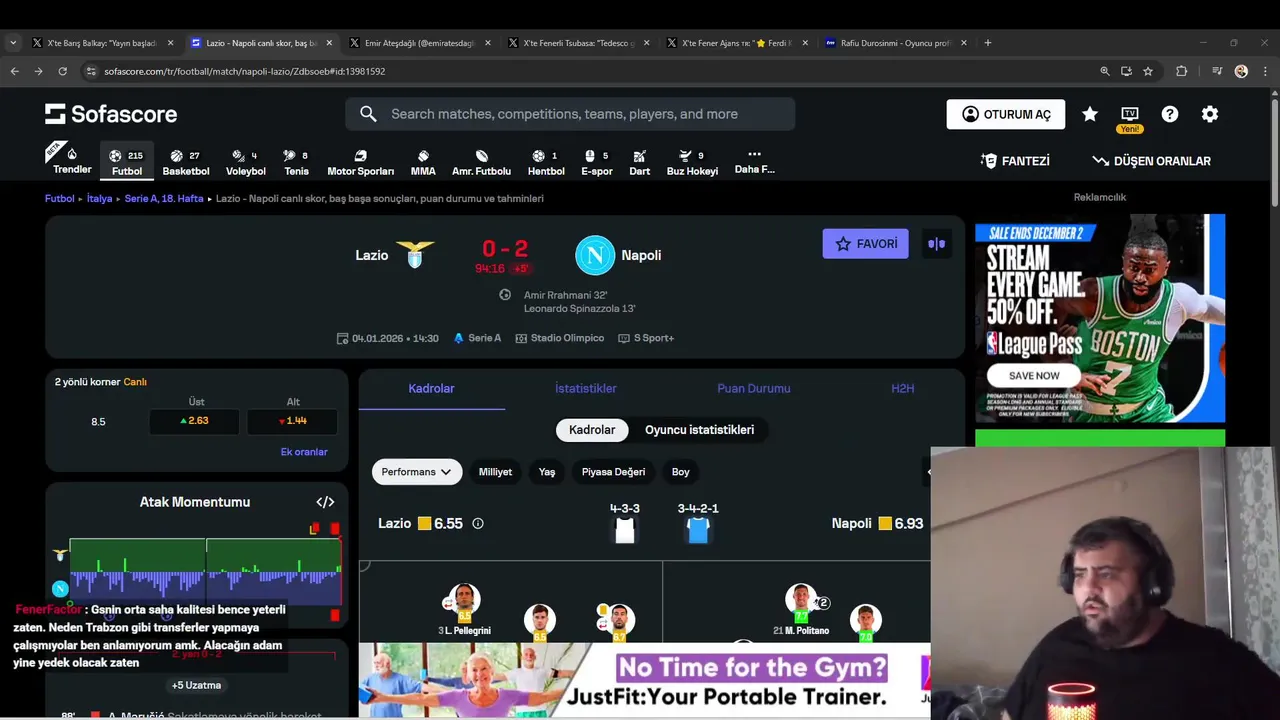Image resolution: width=1280 pixels, height=720 pixels.
Task: Open TV schedule icon marked Yeni
Action: 1130,118
